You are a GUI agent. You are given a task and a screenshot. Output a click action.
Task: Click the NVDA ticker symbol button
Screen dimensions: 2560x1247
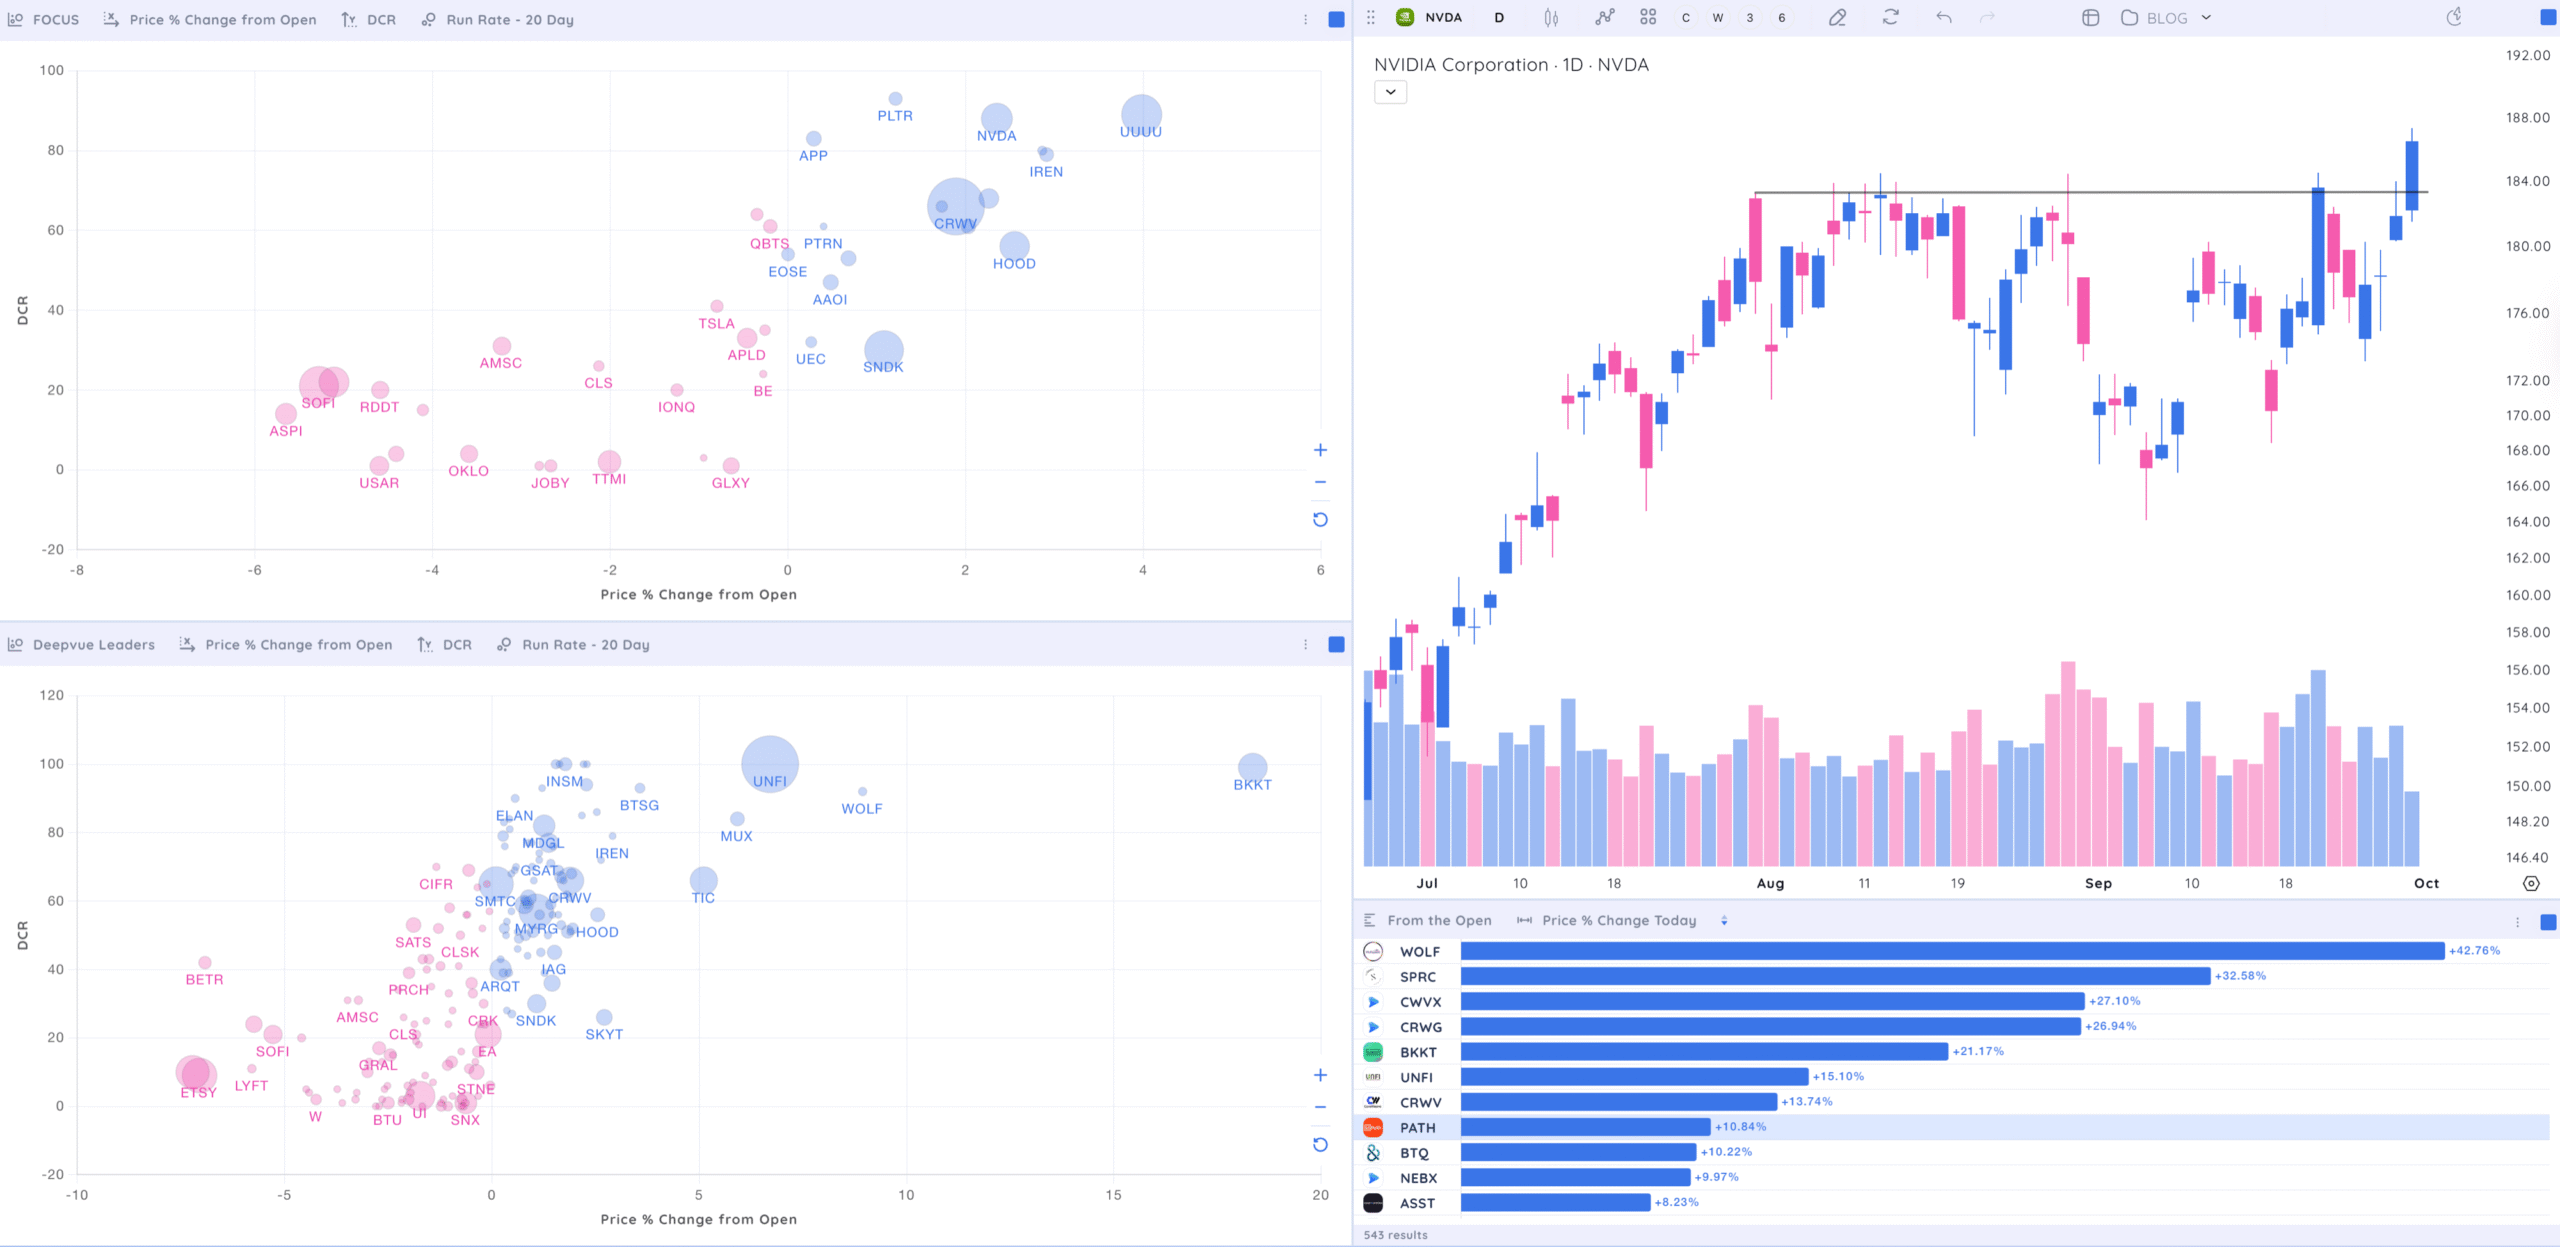1443,18
